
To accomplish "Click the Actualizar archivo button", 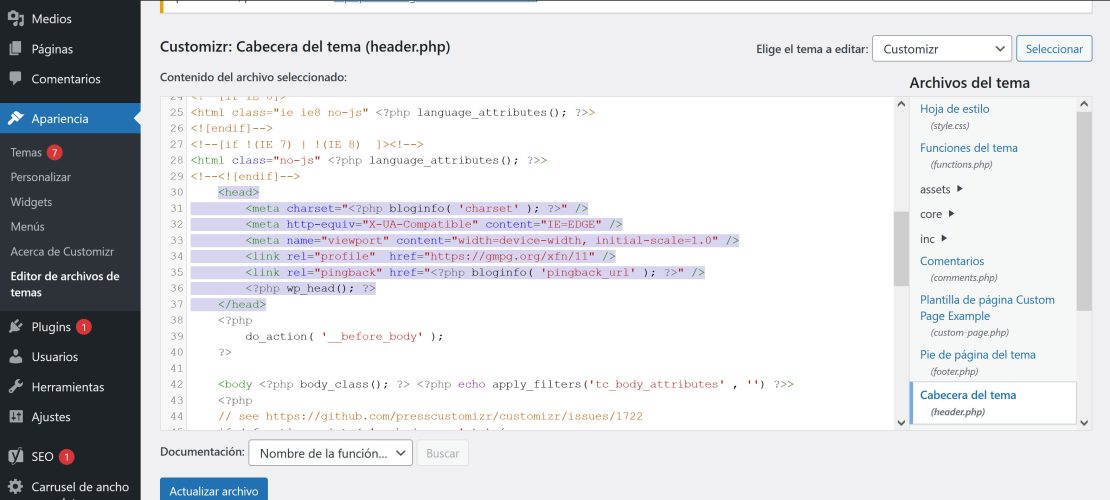I will pos(214,489).
